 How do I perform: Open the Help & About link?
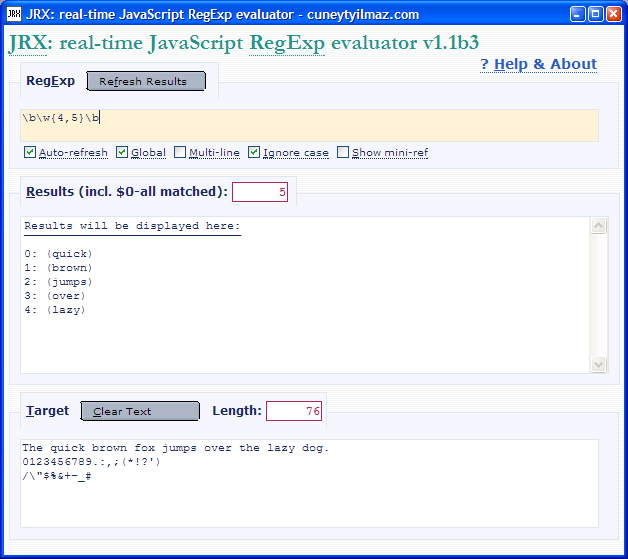click(538, 64)
